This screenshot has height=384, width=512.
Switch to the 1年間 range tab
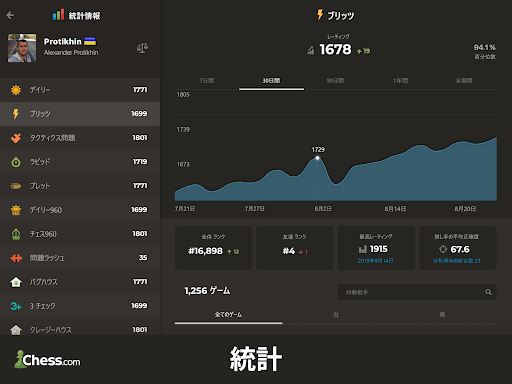pyautogui.click(x=400, y=81)
